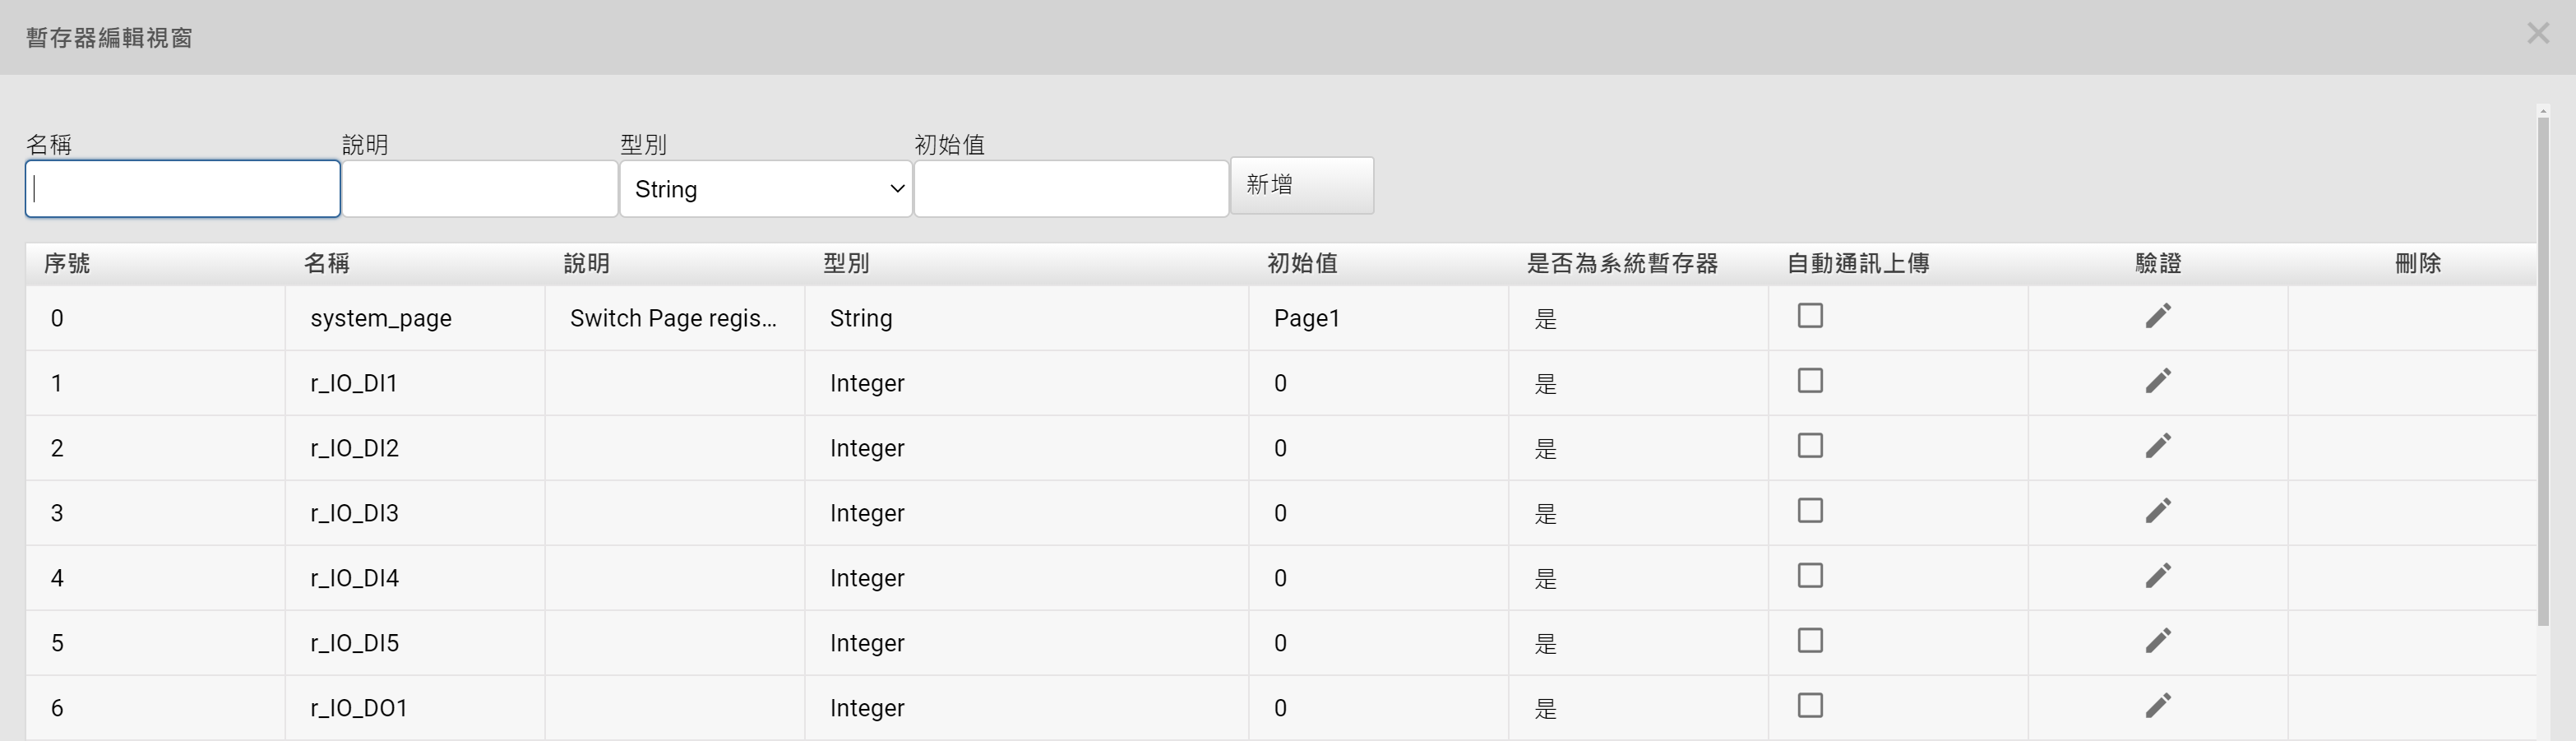Check auto upload box for r_IO_DI2
2576x741 pixels.
tap(1810, 446)
